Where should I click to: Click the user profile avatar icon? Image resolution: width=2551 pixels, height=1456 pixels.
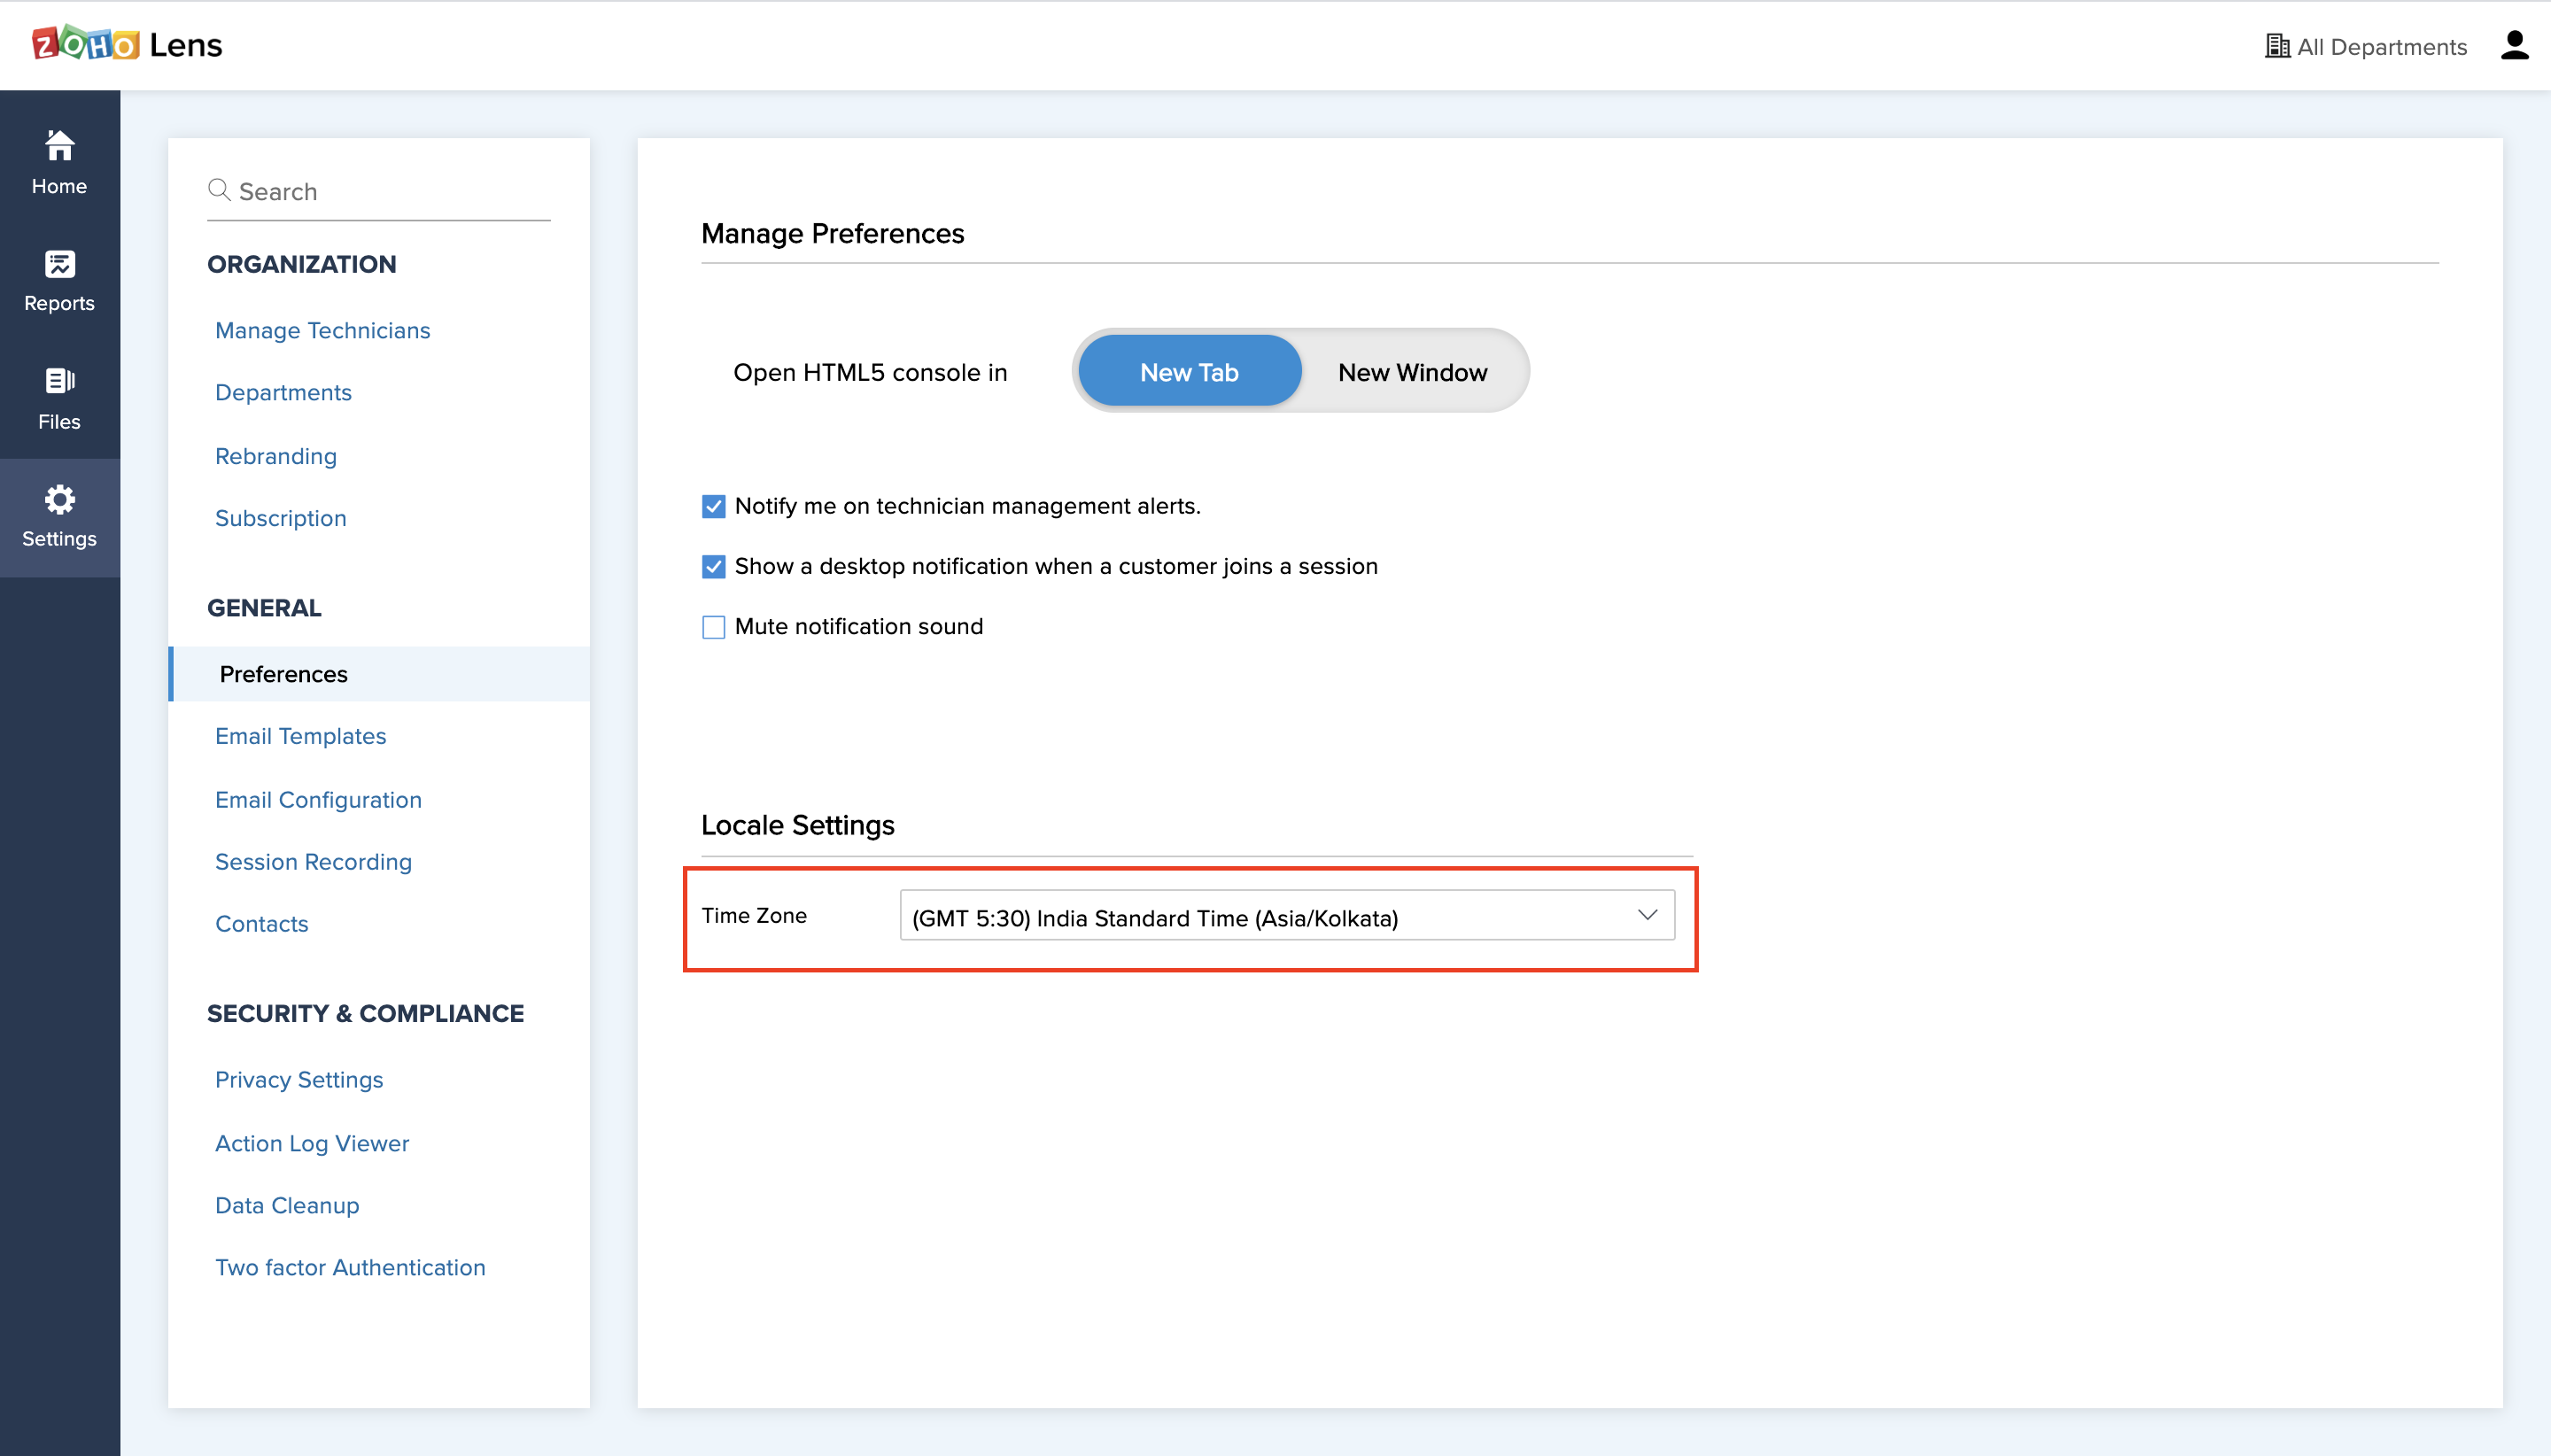[x=2514, y=46]
